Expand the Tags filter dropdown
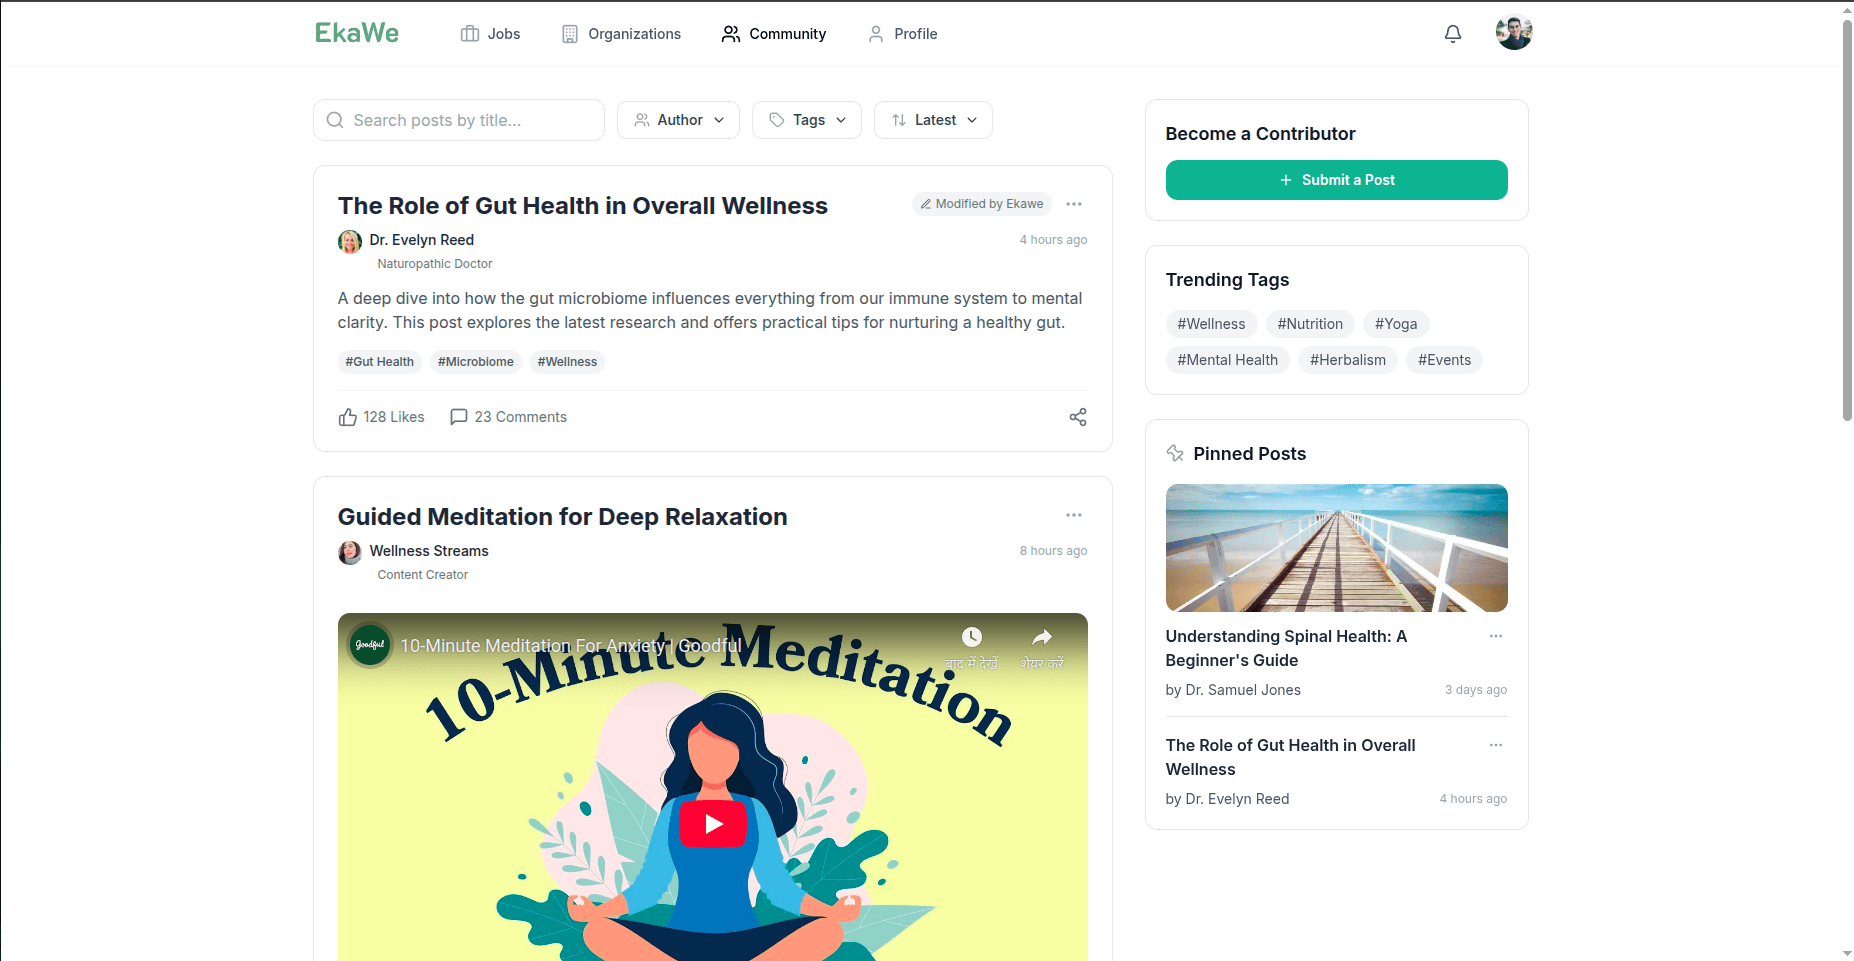This screenshot has width=1854, height=961. pos(807,120)
